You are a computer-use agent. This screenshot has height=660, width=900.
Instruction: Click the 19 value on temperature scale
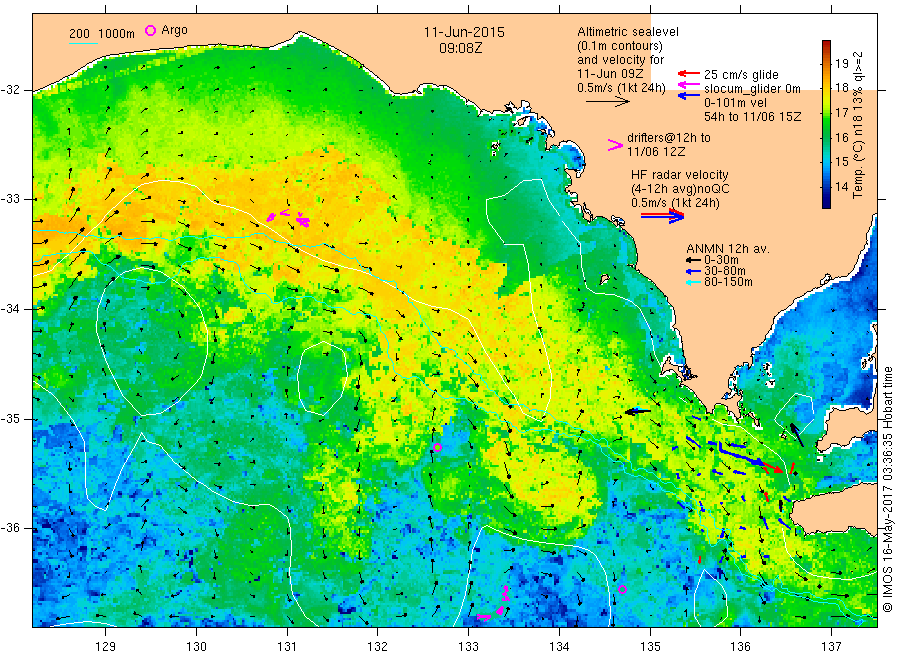[x=842, y=63]
